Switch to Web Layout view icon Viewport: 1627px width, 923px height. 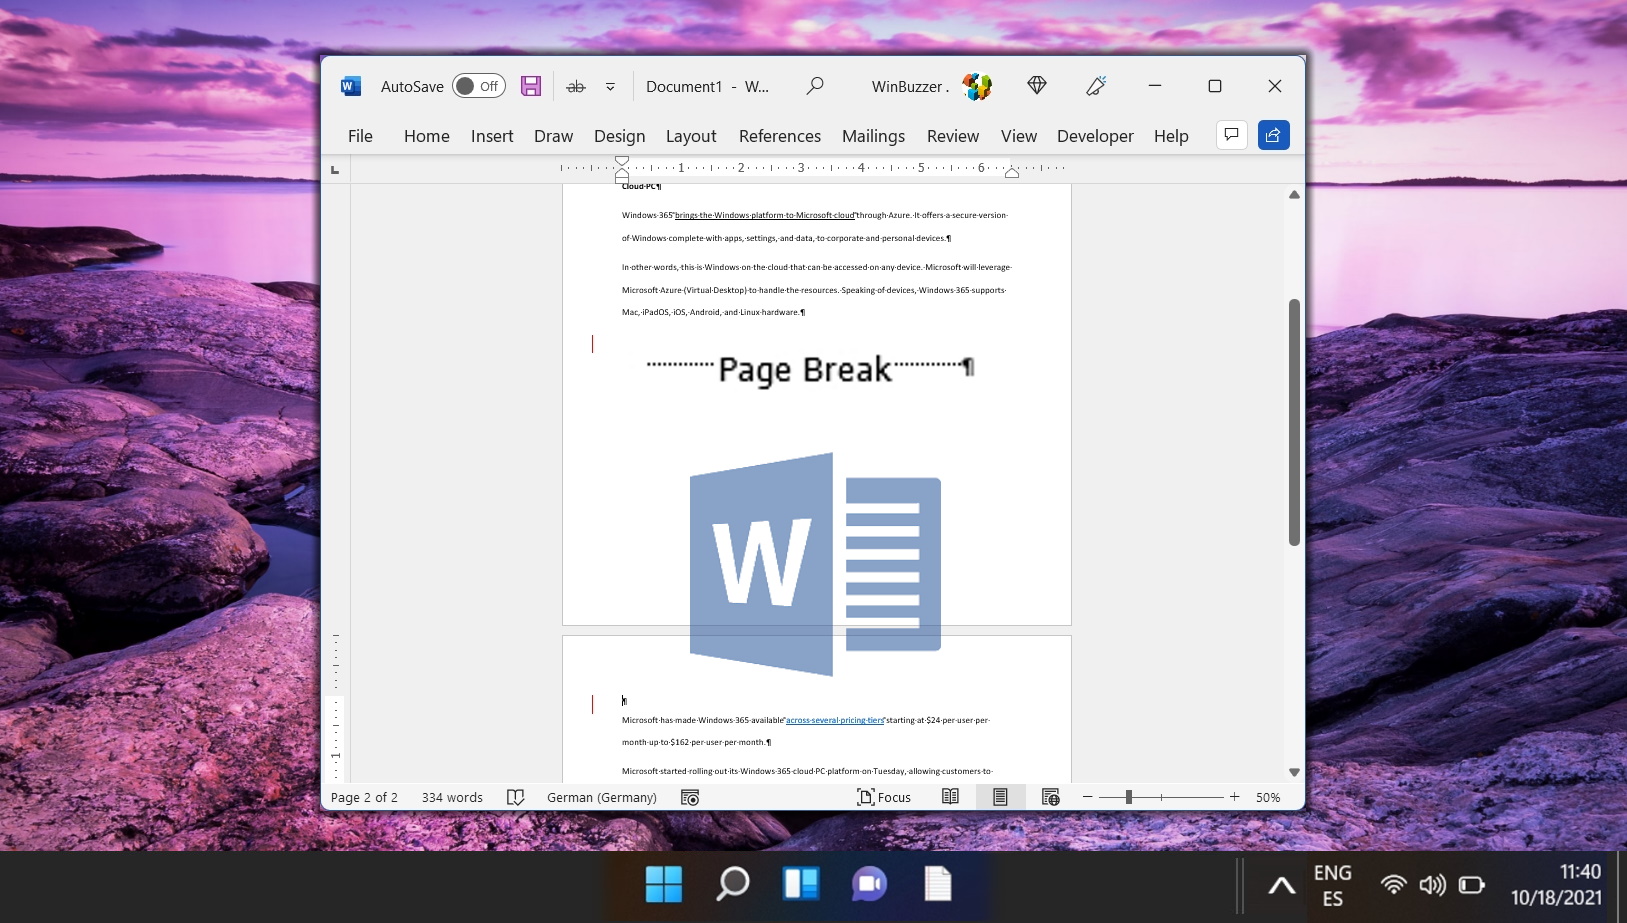pyautogui.click(x=1050, y=797)
